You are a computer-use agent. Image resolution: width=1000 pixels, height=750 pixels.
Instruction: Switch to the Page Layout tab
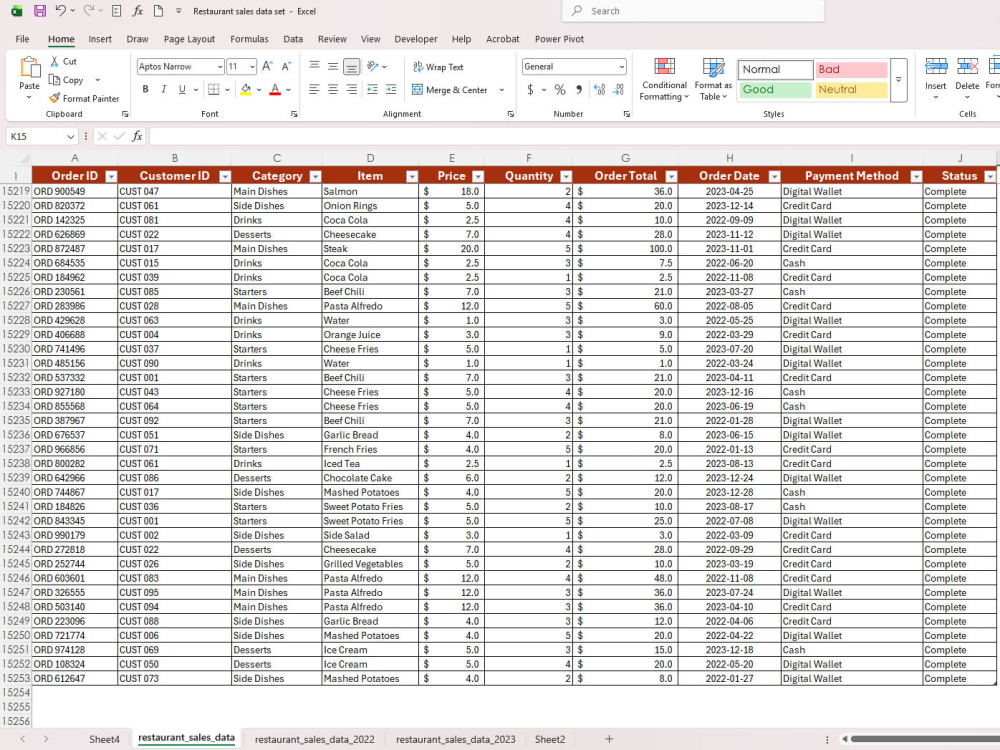click(189, 39)
